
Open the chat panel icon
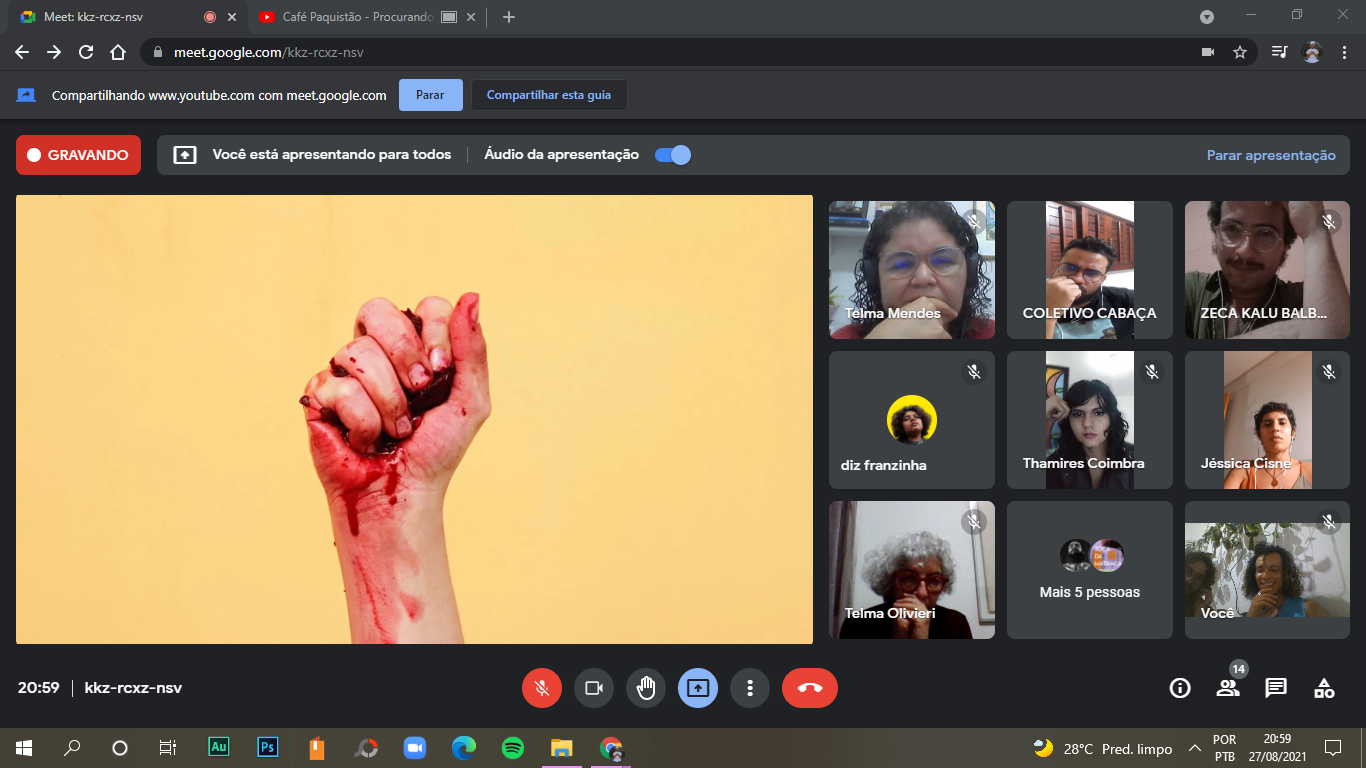1275,688
